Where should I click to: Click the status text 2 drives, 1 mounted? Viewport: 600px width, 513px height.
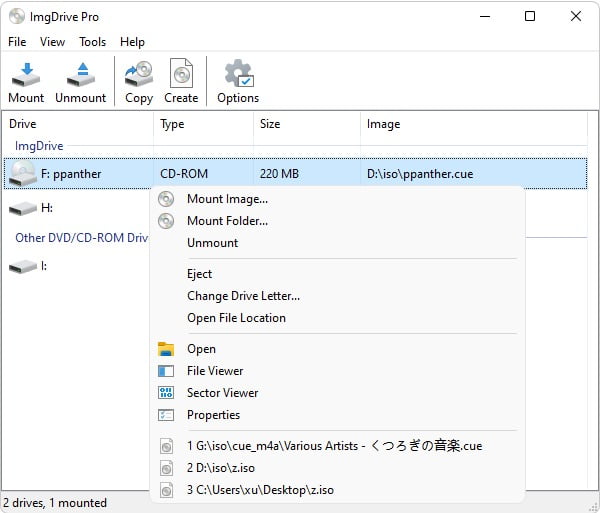pyautogui.click(x=55, y=503)
